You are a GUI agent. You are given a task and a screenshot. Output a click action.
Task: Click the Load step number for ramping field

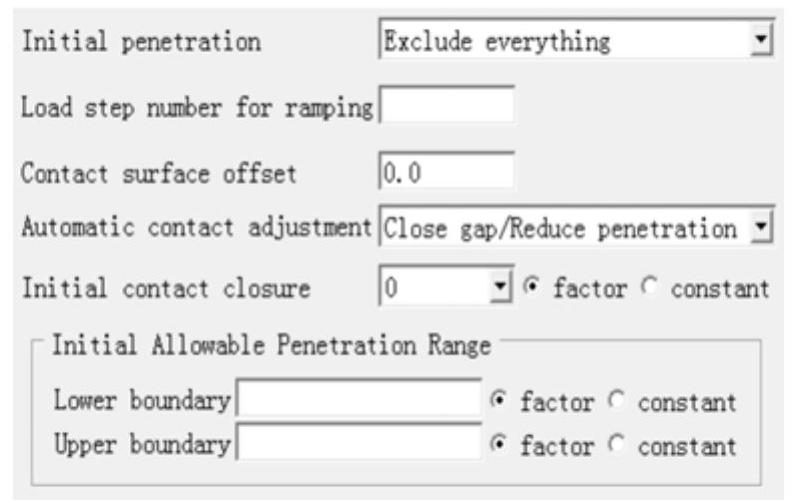[447, 106]
